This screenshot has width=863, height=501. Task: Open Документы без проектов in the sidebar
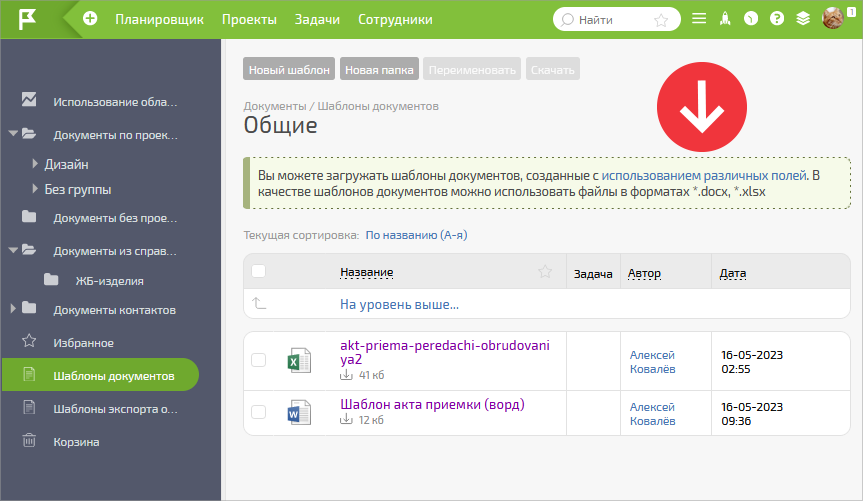click(115, 218)
